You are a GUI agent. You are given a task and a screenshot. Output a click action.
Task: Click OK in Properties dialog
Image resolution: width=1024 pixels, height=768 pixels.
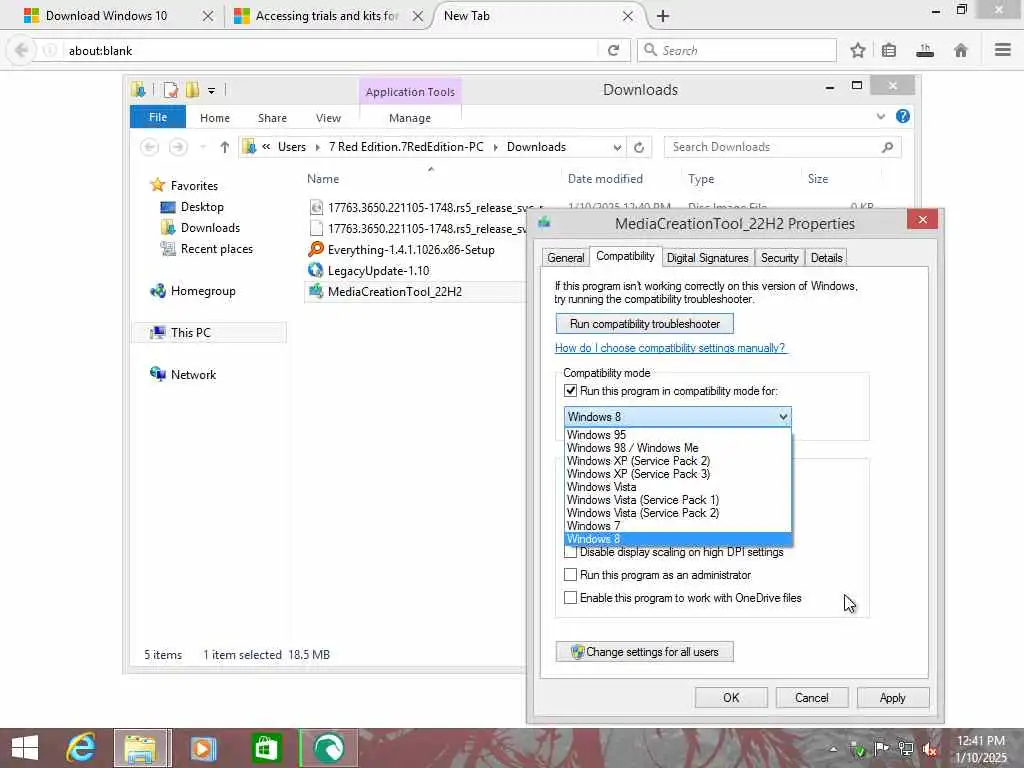pyautogui.click(x=731, y=697)
